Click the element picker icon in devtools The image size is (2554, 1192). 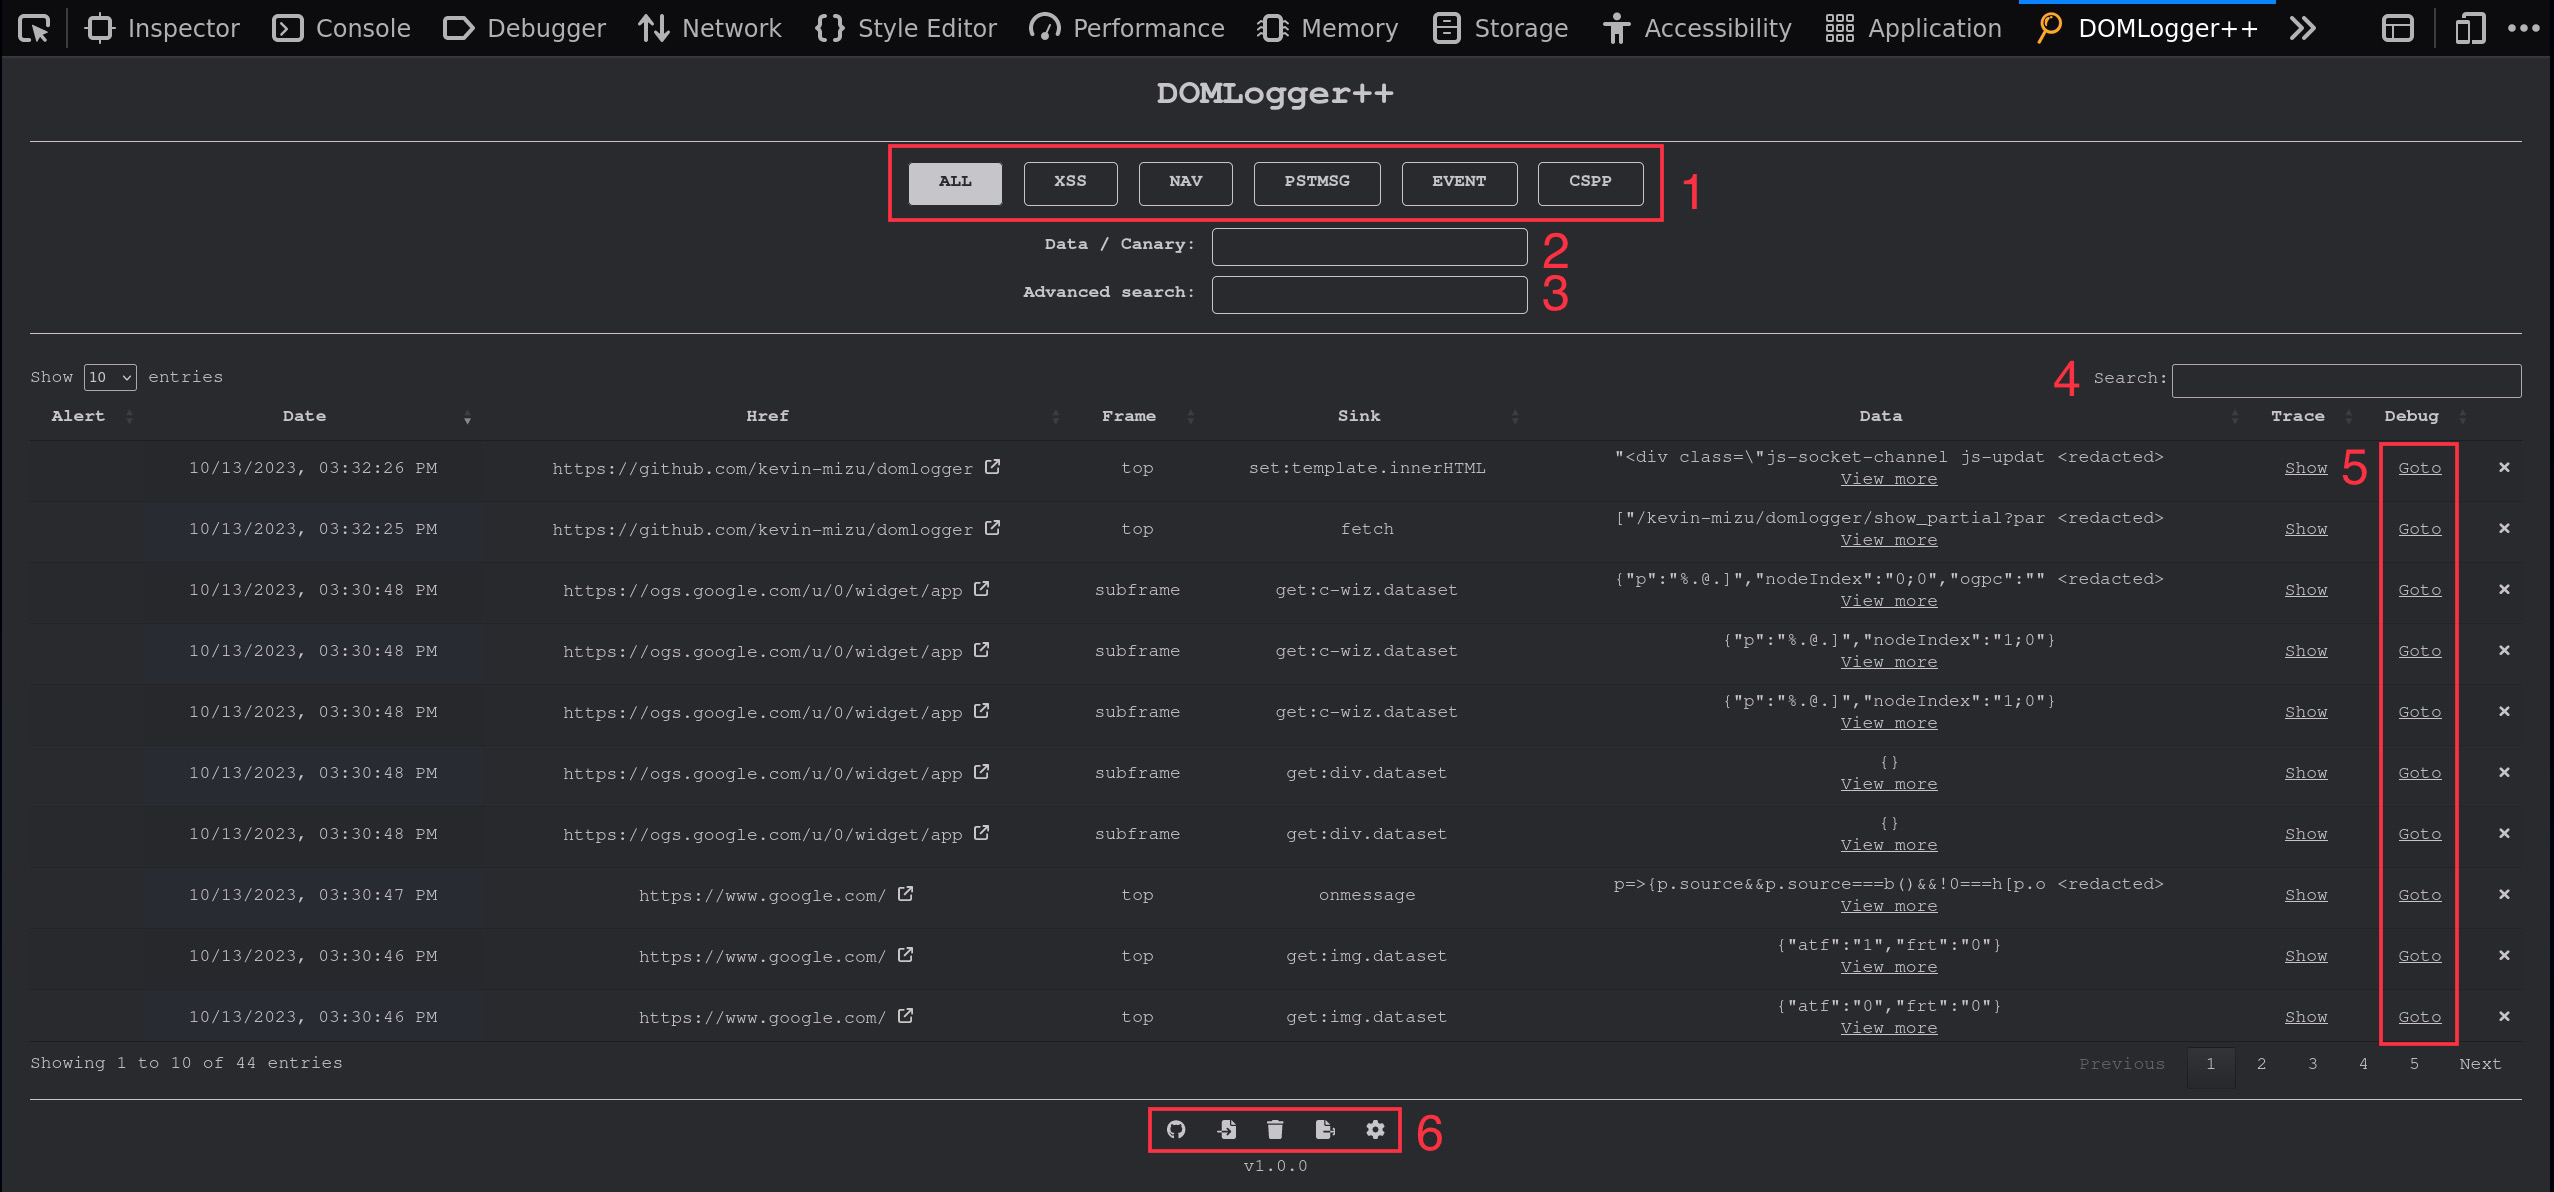(34, 28)
